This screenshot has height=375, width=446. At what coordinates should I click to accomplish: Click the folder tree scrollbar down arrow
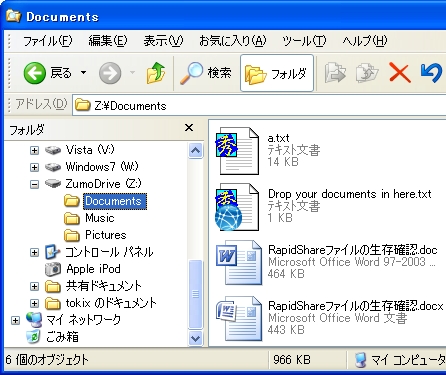click(195, 339)
